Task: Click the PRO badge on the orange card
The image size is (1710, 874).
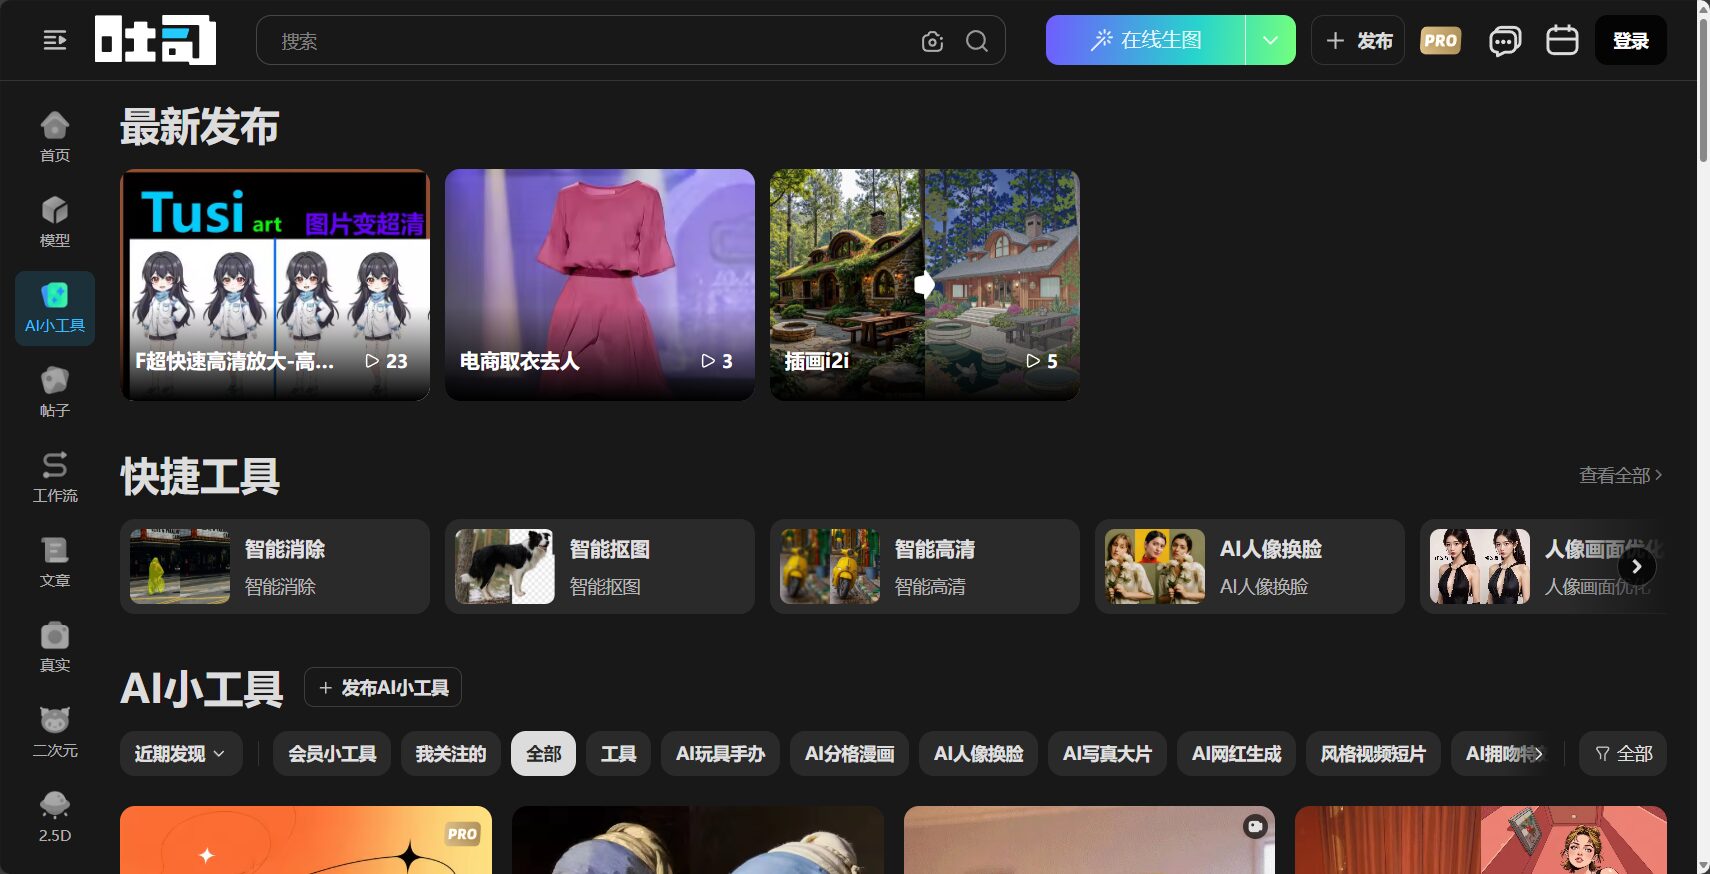Action: click(462, 834)
